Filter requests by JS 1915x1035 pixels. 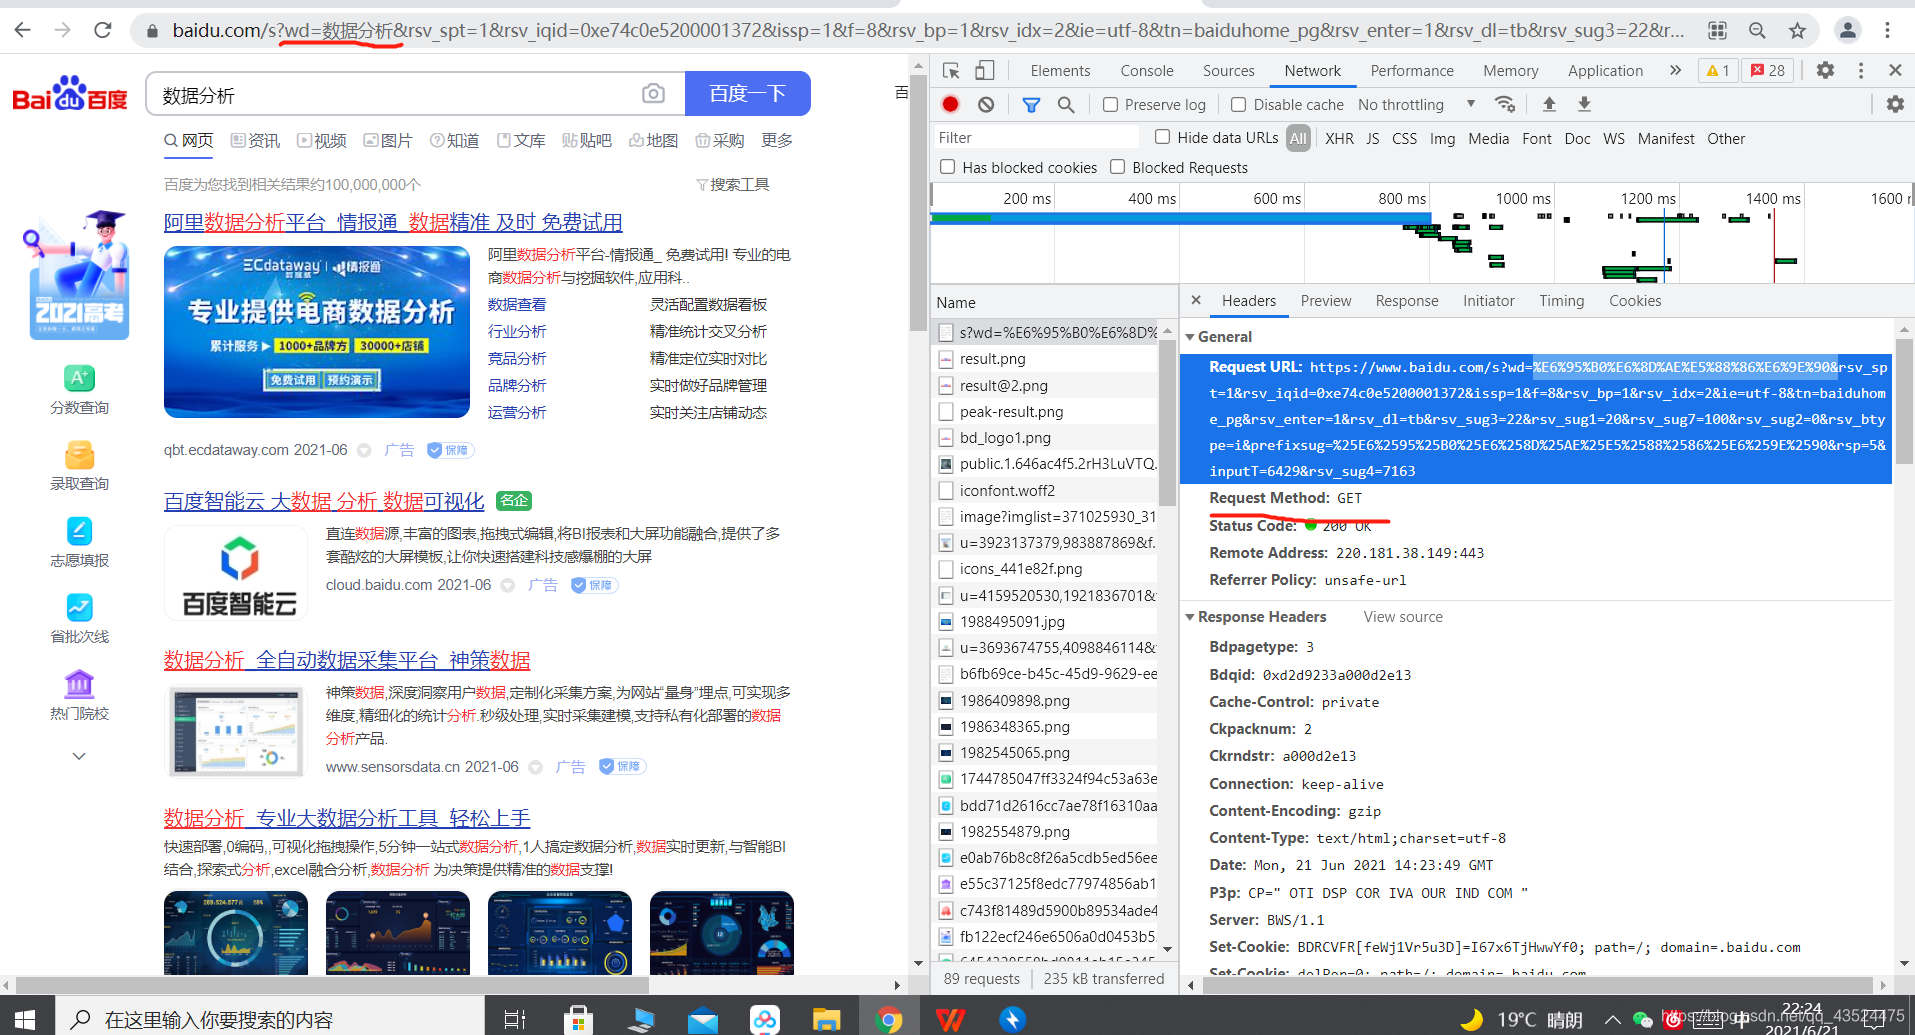(x=1372, y=139)
